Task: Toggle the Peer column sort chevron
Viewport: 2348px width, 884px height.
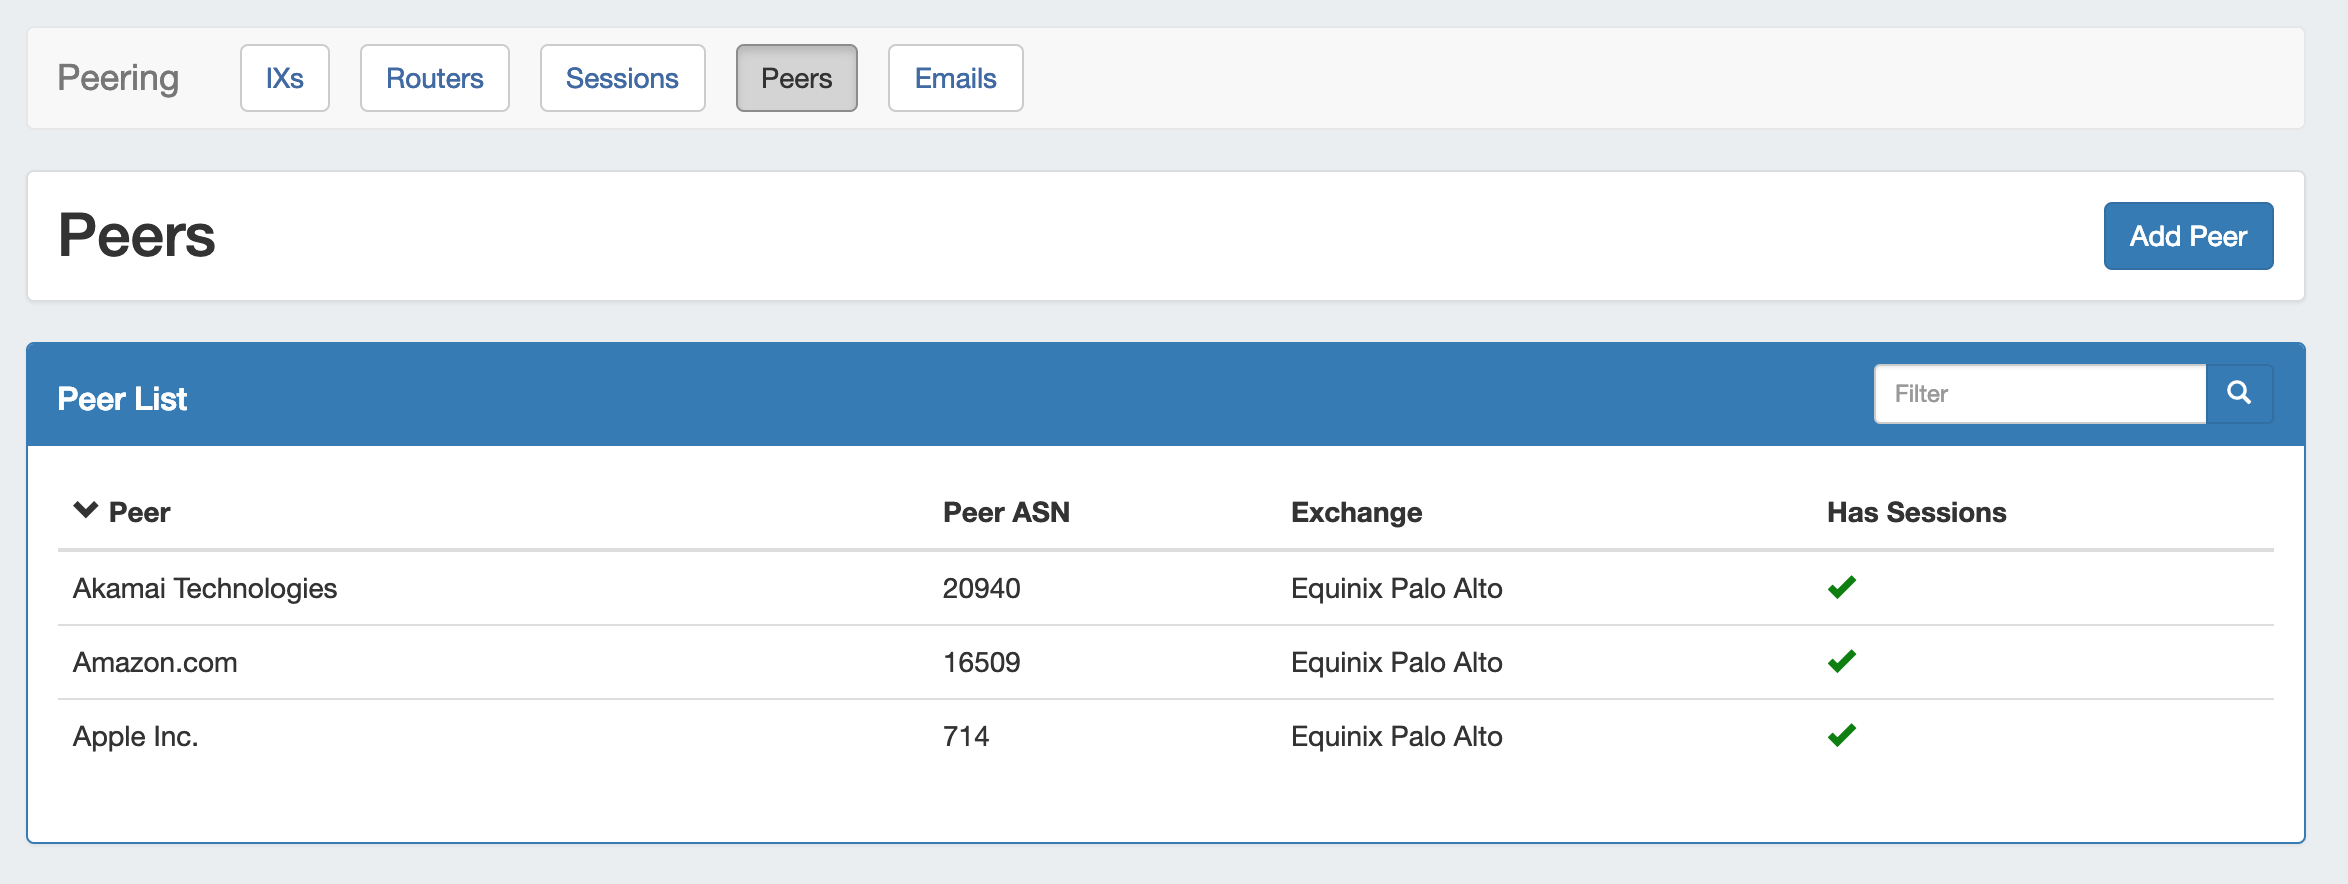Action: point(86,511)
